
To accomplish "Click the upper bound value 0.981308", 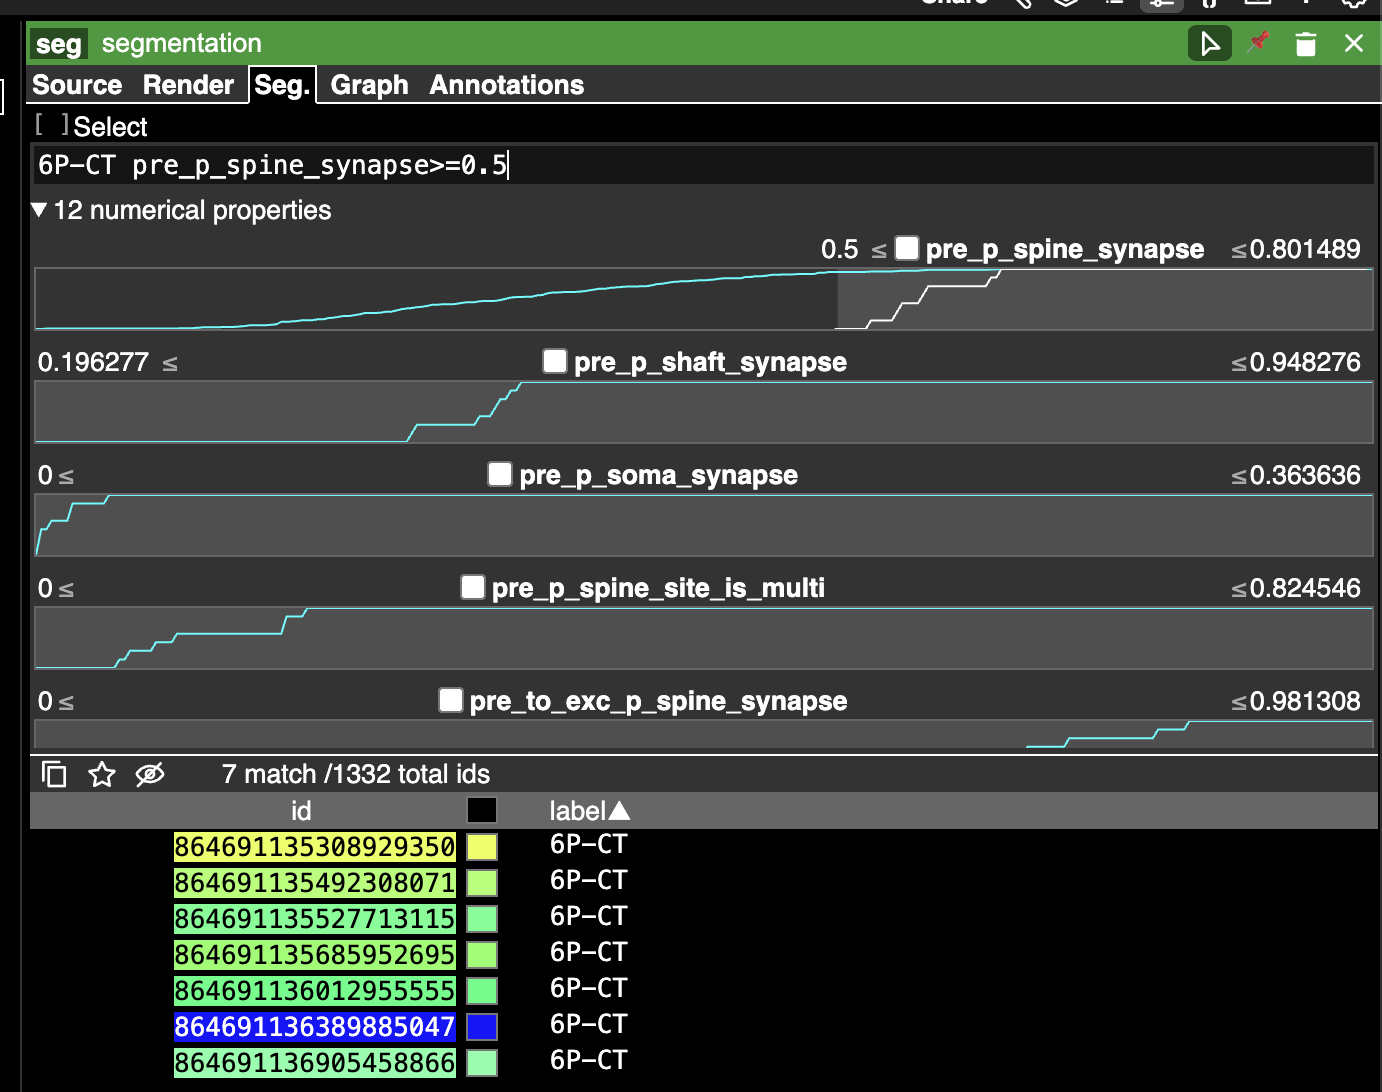I will click(1305, 701).
